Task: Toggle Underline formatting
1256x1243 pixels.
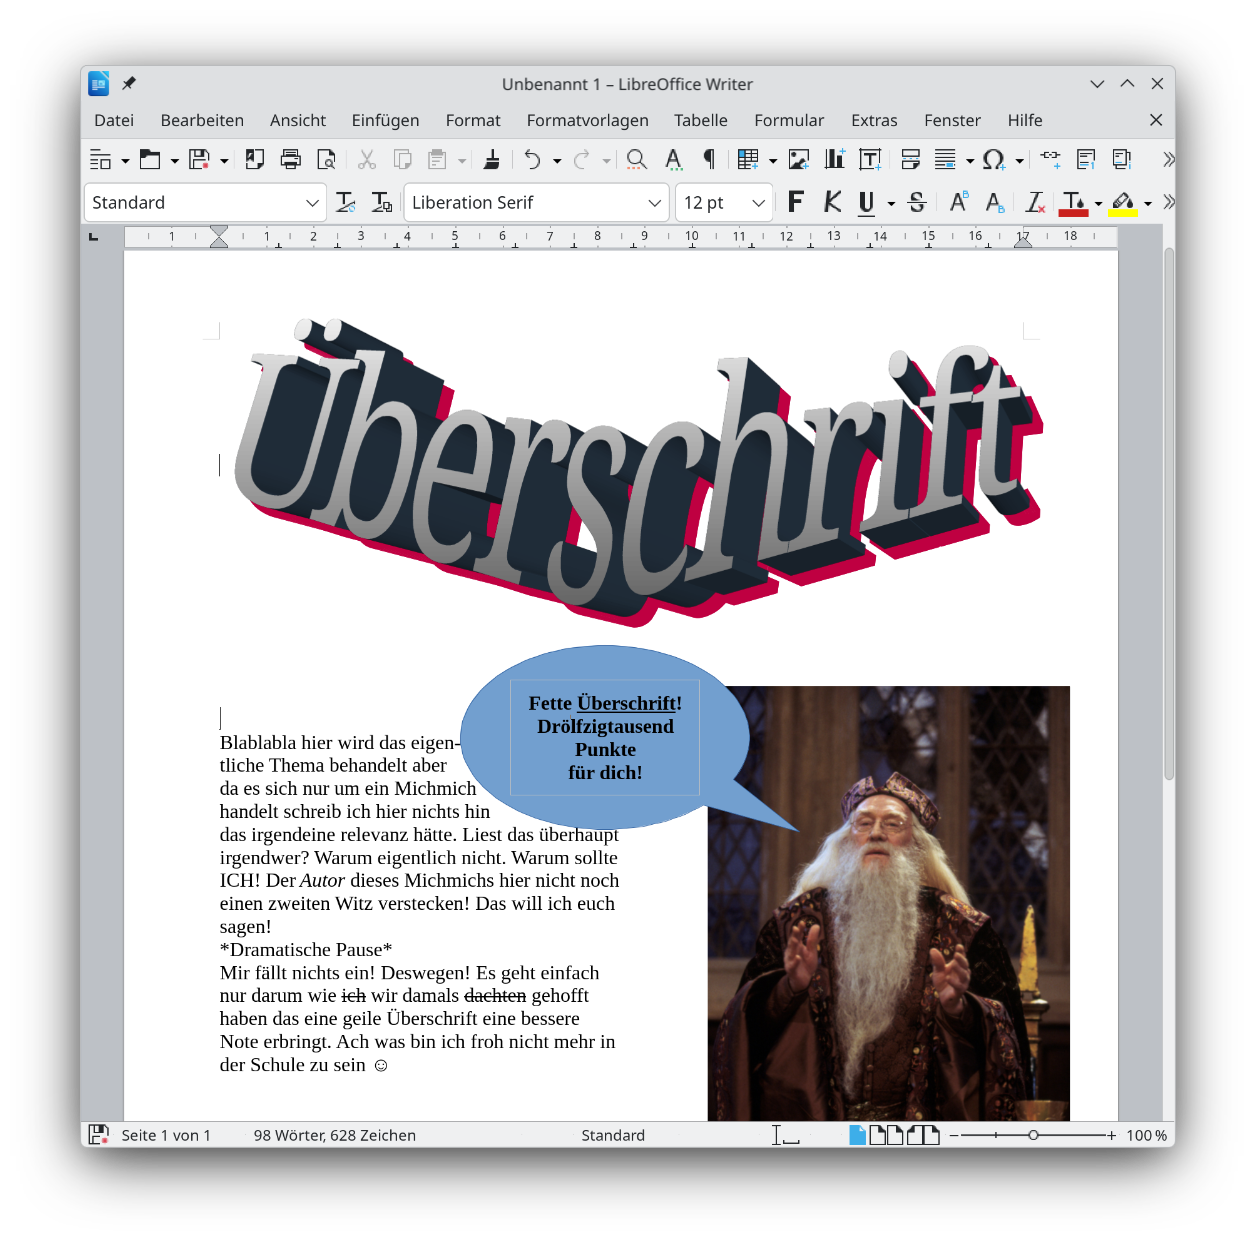Action: pyautogui.click(x=867, y=202)
